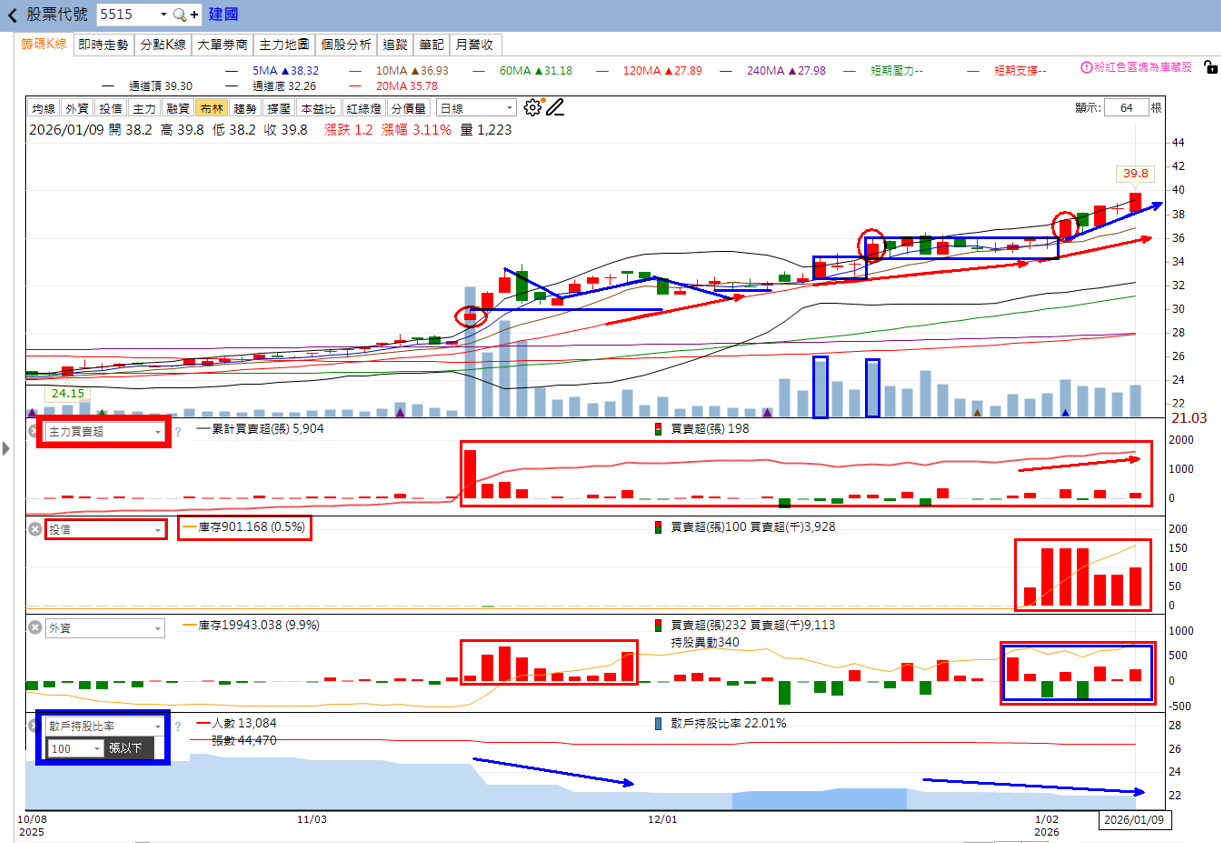Viewport: 1221px width, 843px height.
Task: Click the 建國 stock name link
Action: pos(224,15)
